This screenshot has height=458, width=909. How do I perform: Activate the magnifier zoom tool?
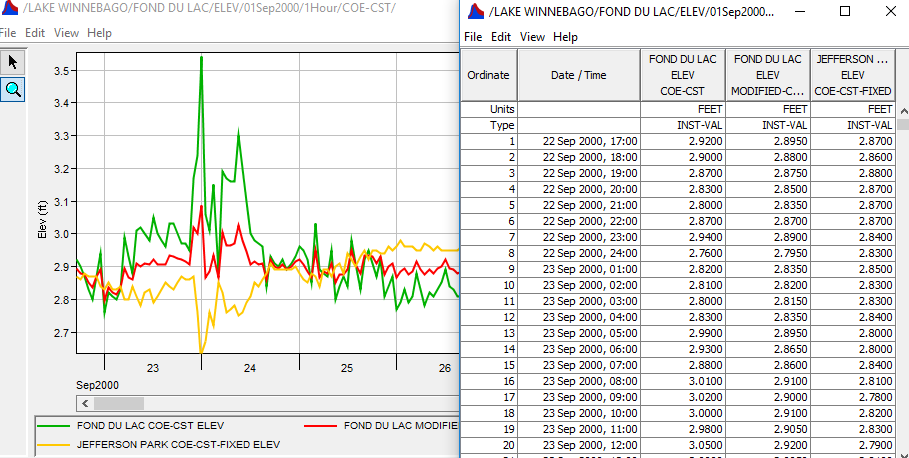tap(13, 89)
